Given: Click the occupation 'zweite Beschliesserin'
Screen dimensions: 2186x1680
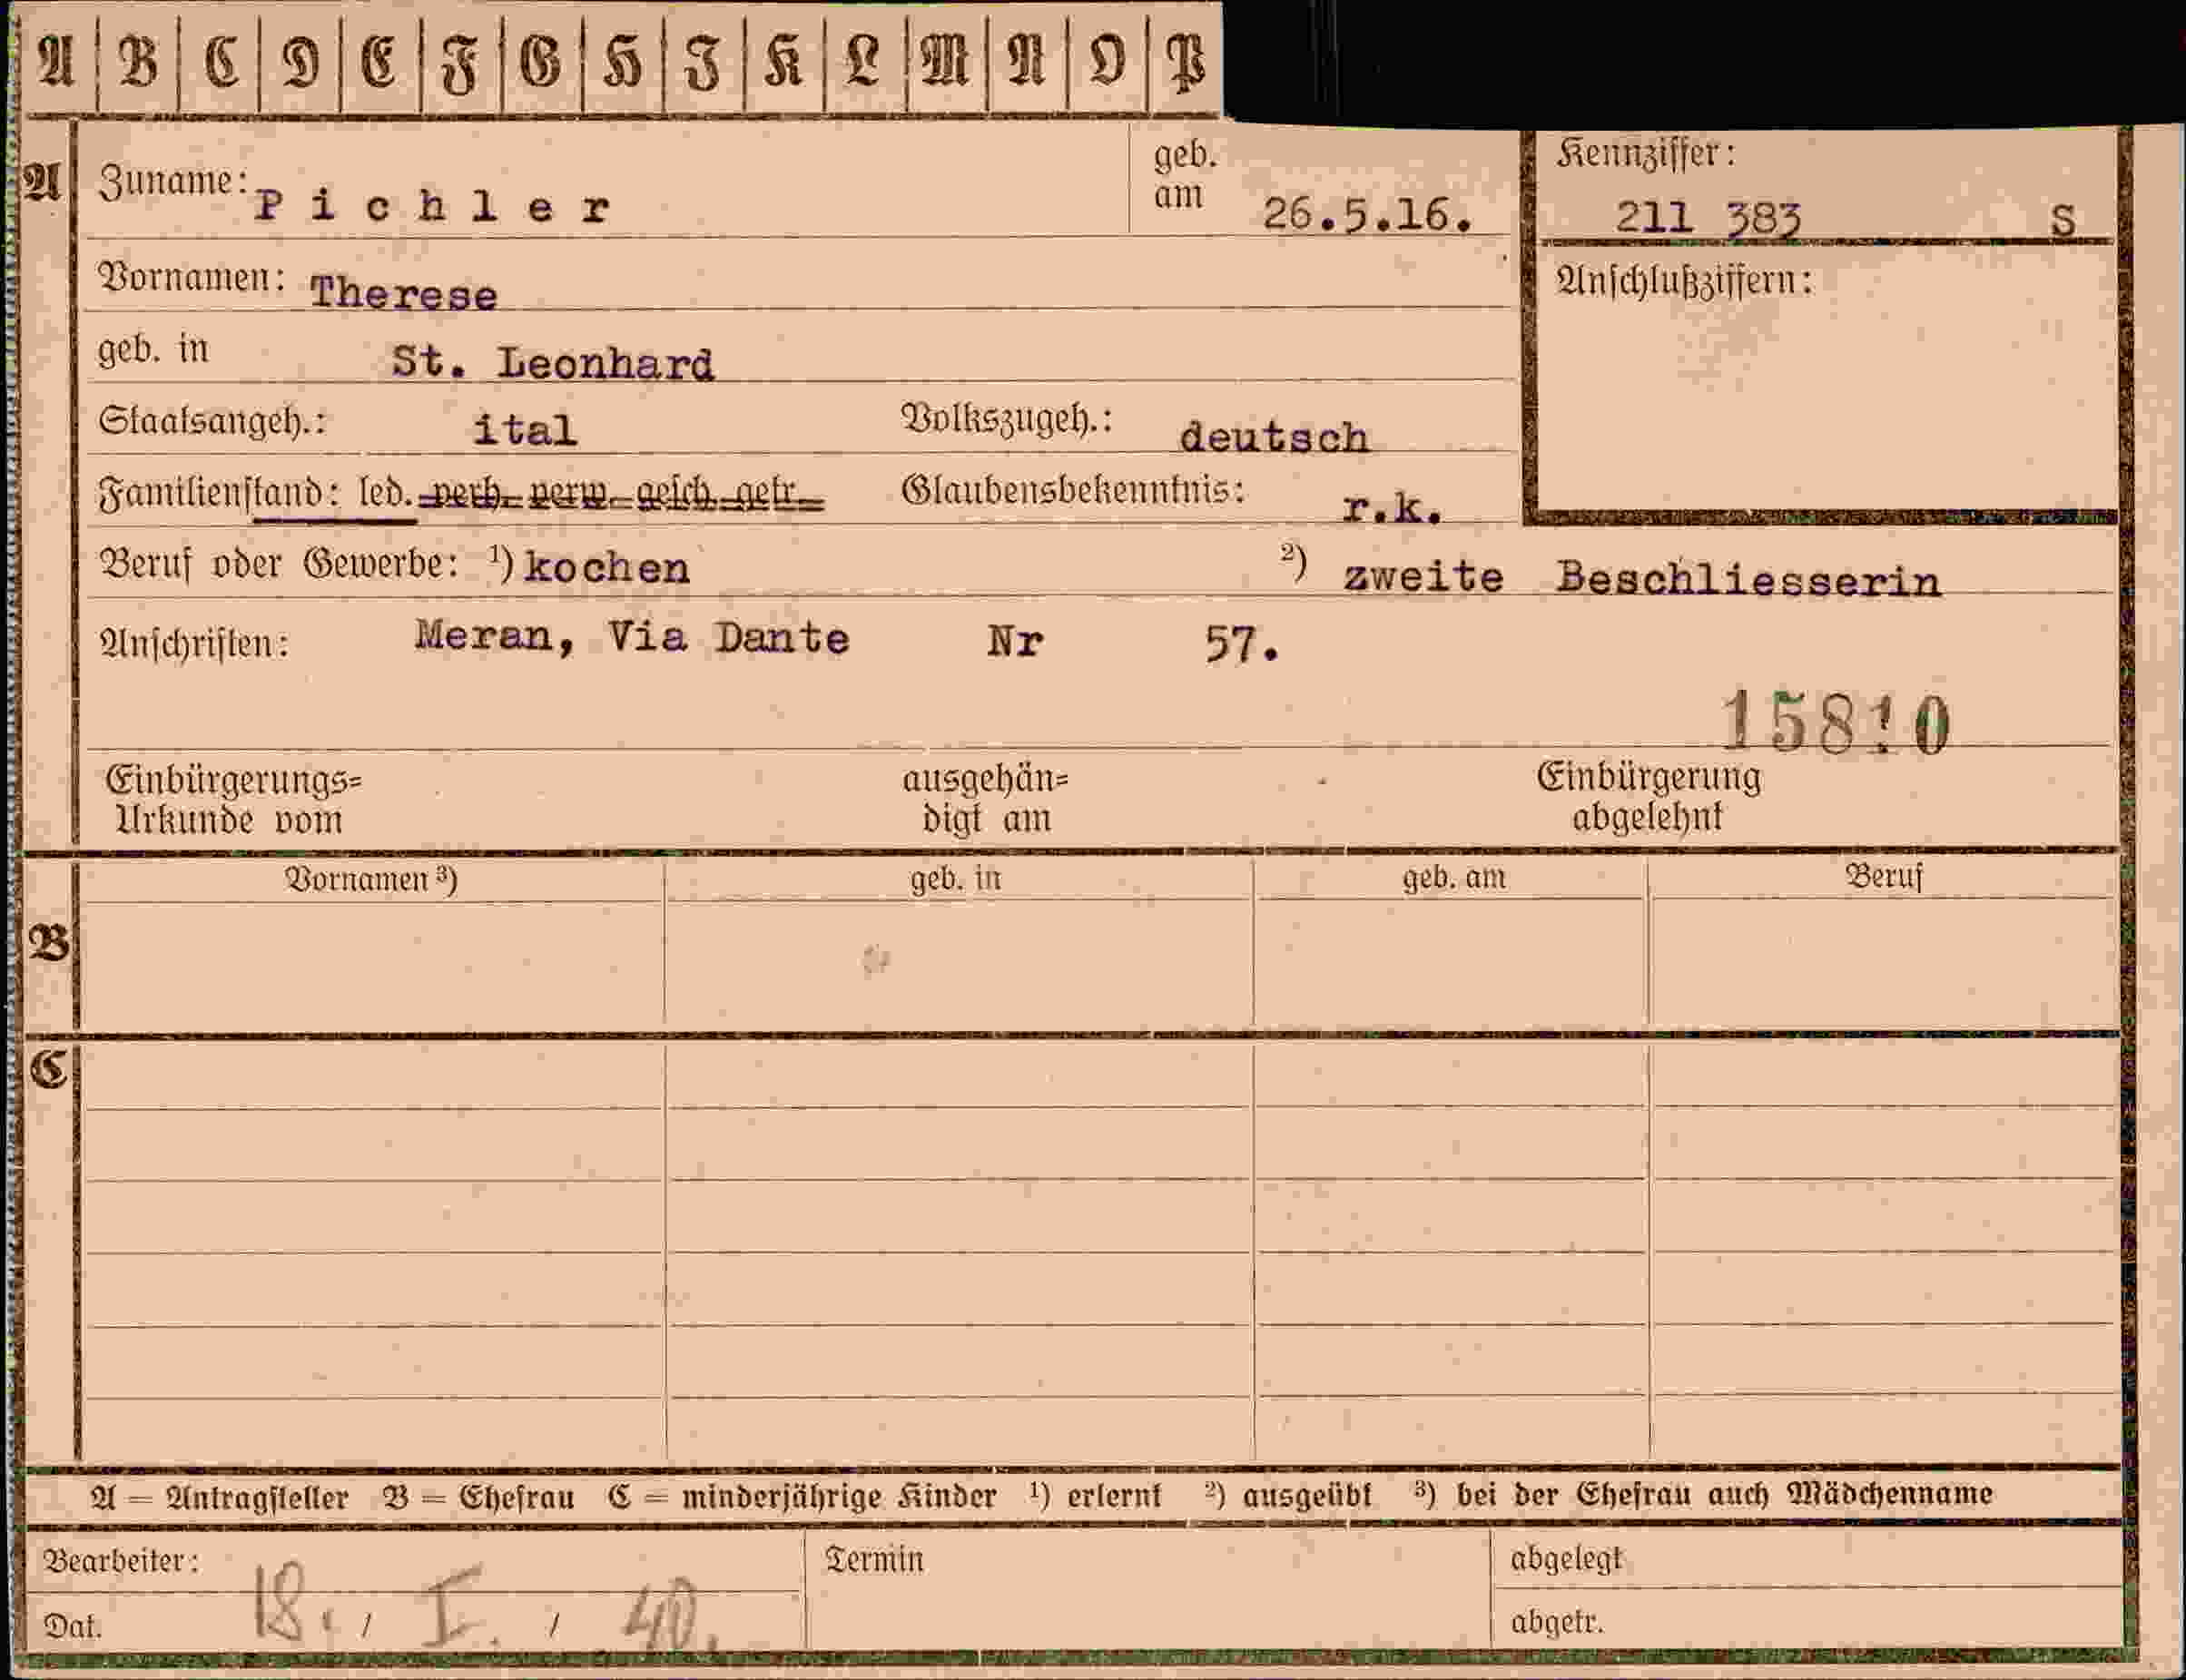Looking at the screenshot, I should 1641,578.
